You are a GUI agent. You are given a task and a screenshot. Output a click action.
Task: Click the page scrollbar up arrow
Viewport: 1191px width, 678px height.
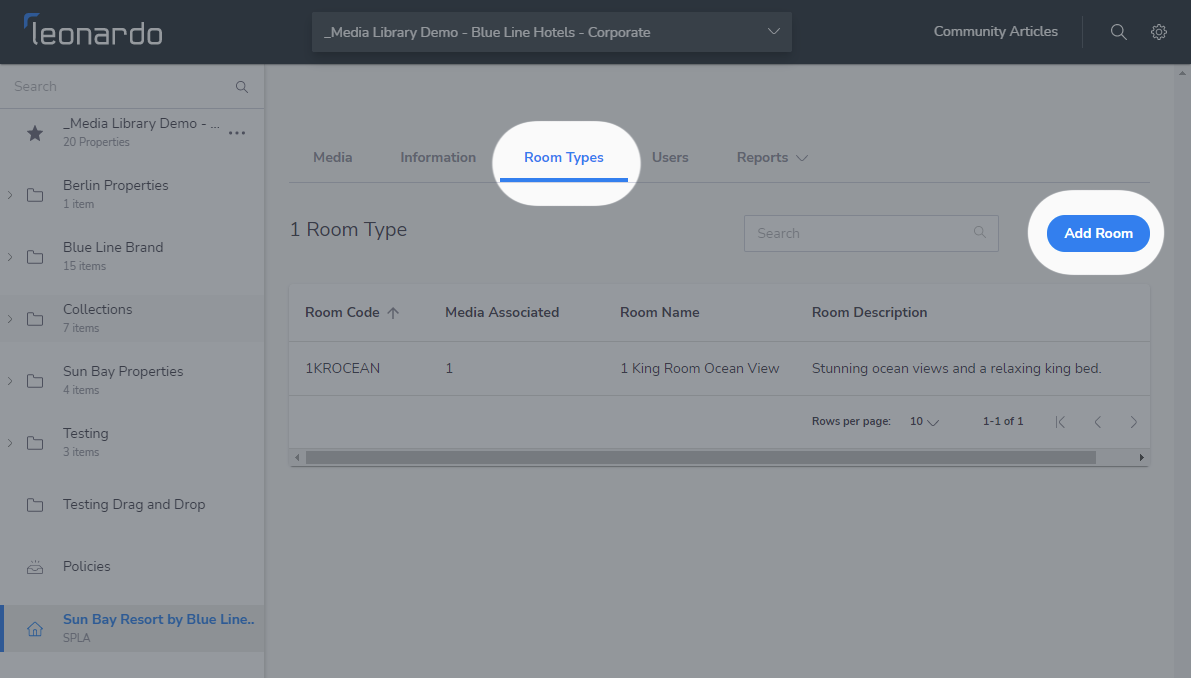(x=1182, y=74)
